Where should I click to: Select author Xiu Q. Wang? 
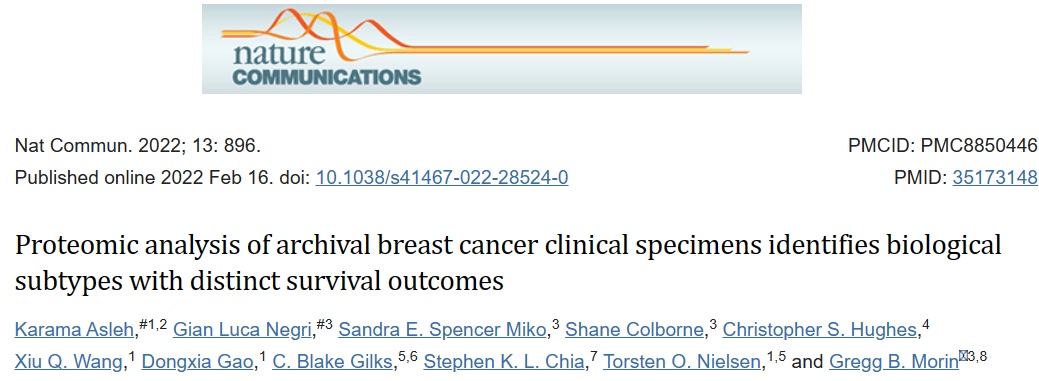click(x=70, y=362)
